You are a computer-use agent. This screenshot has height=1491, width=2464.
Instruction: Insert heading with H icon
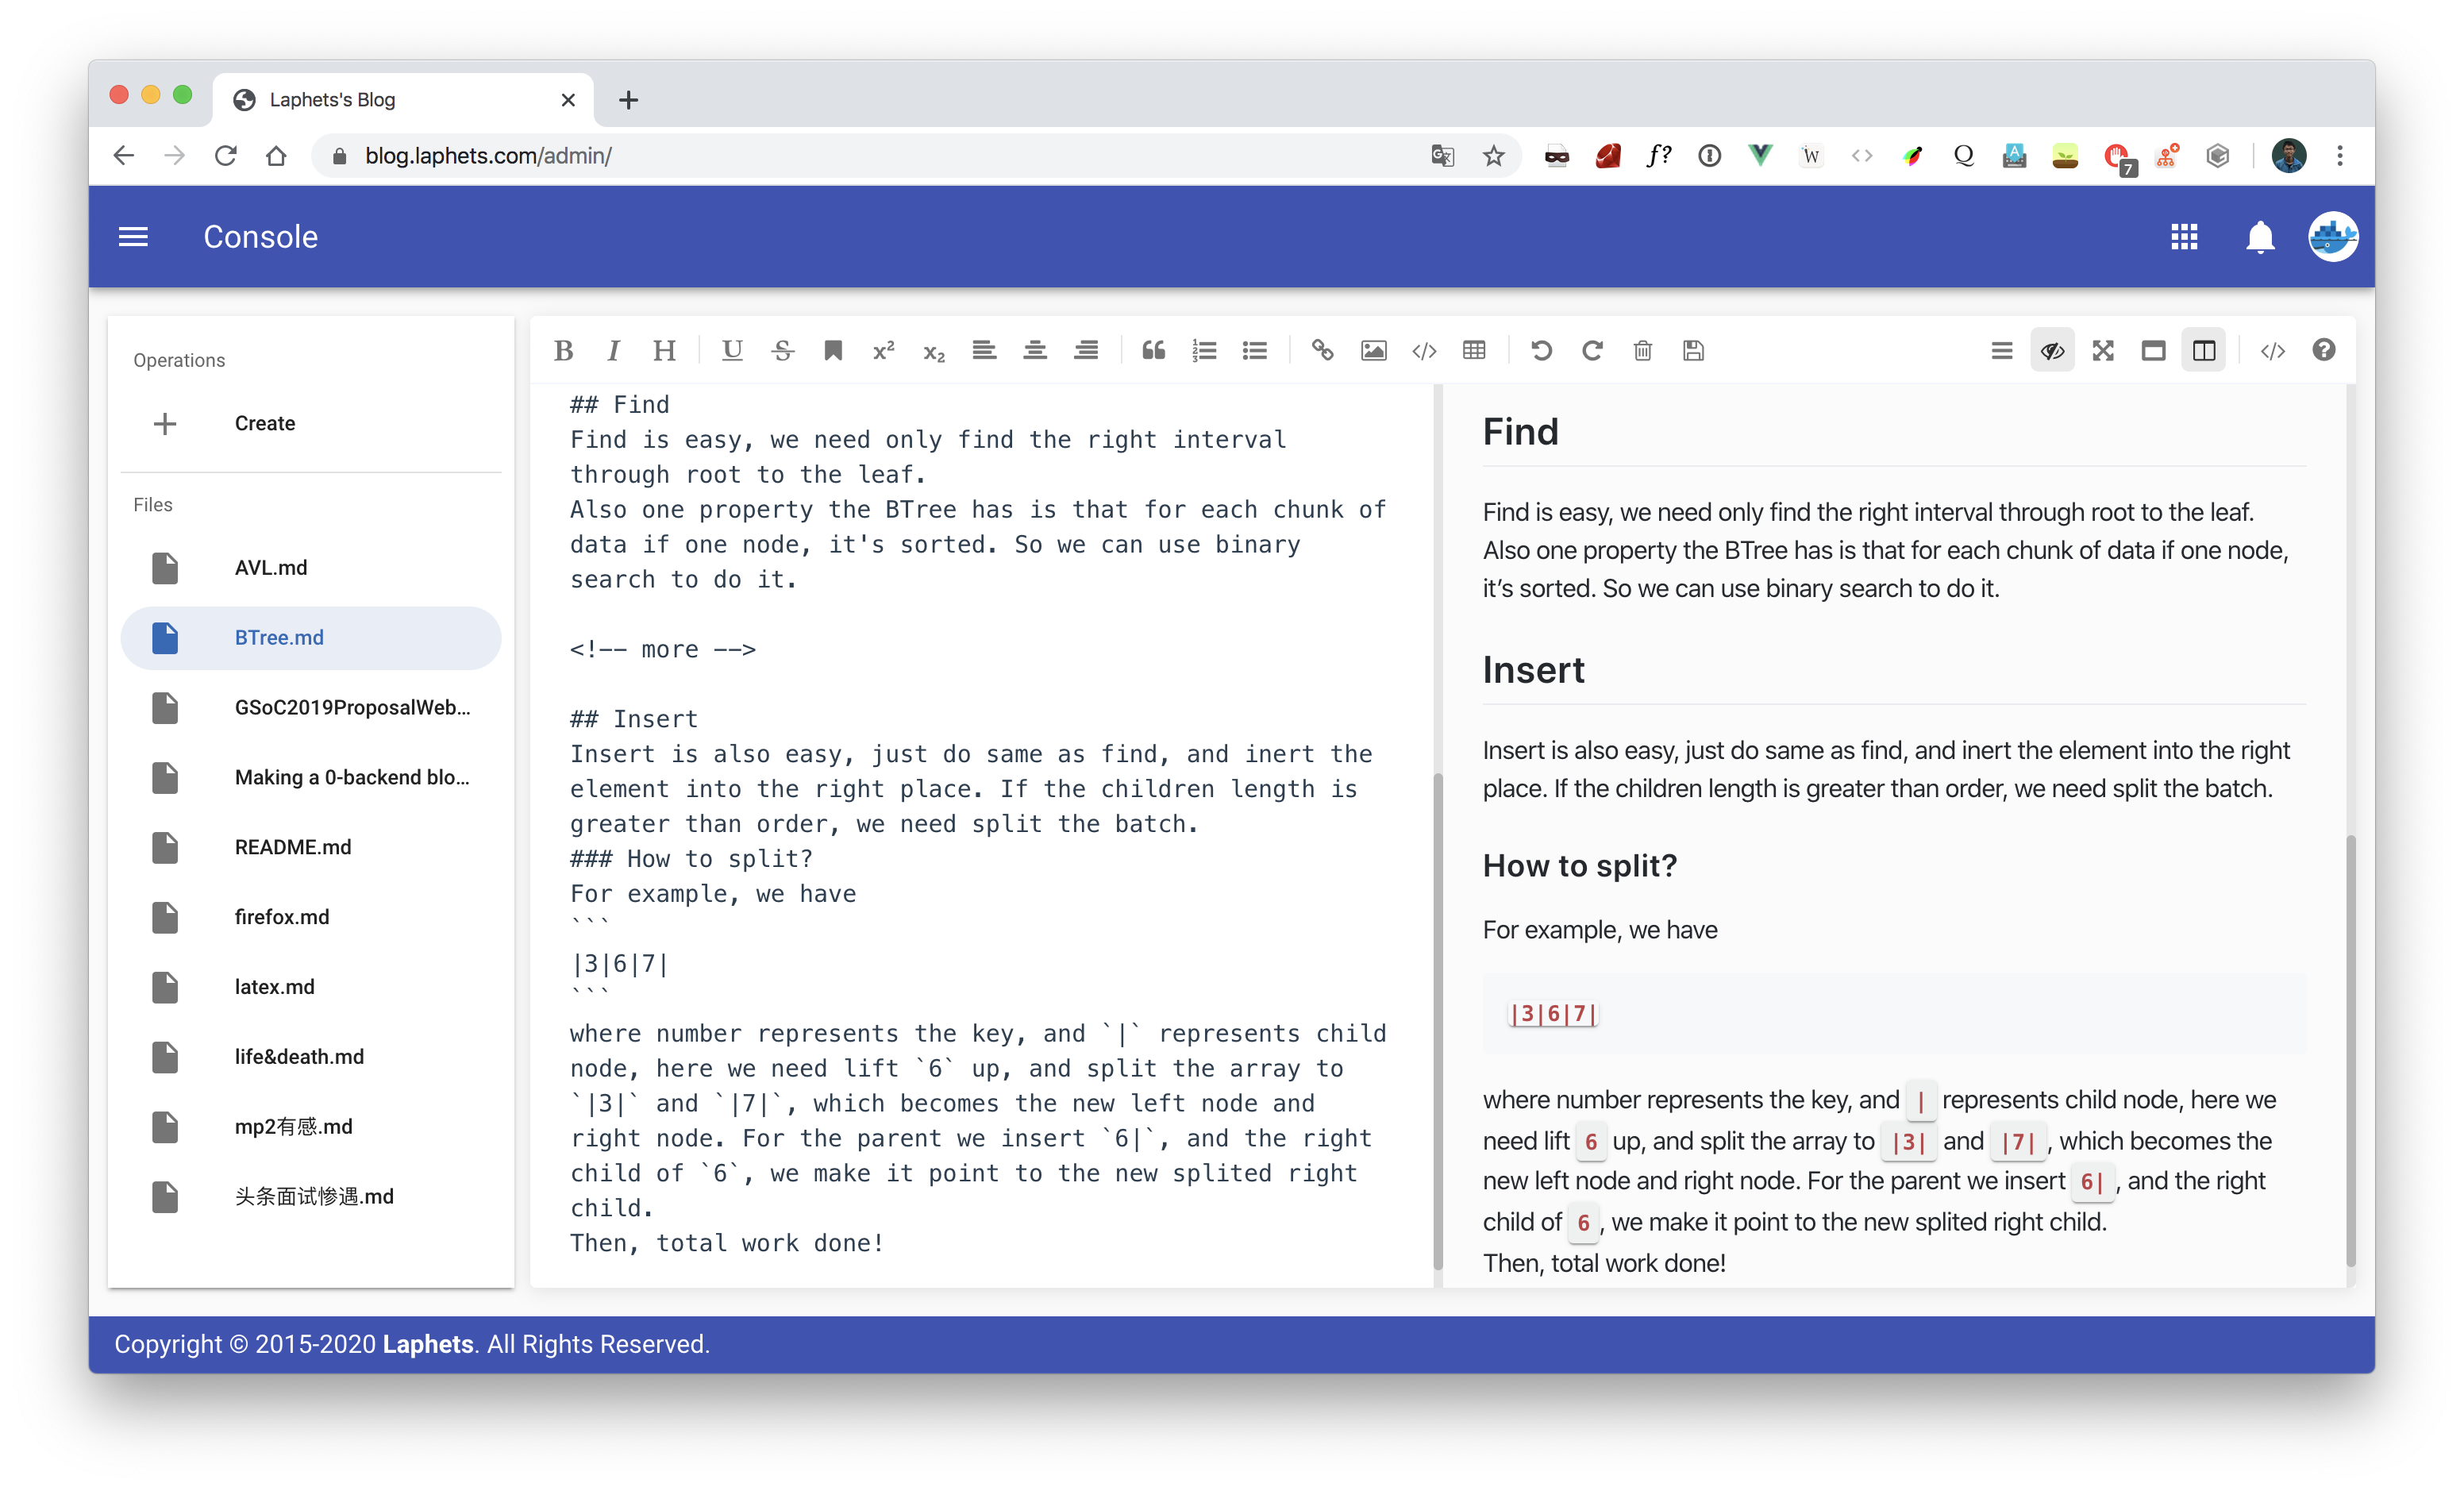[664, 350]
